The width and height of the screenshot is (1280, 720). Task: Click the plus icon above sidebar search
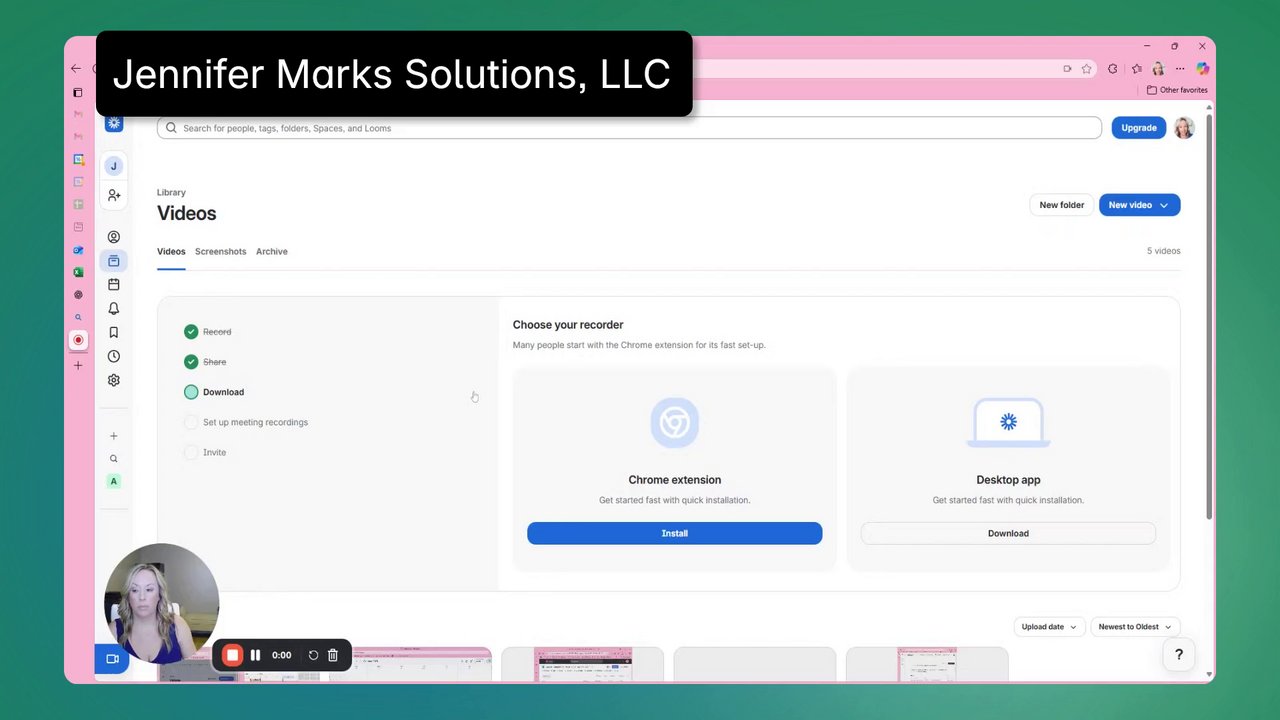114,436
